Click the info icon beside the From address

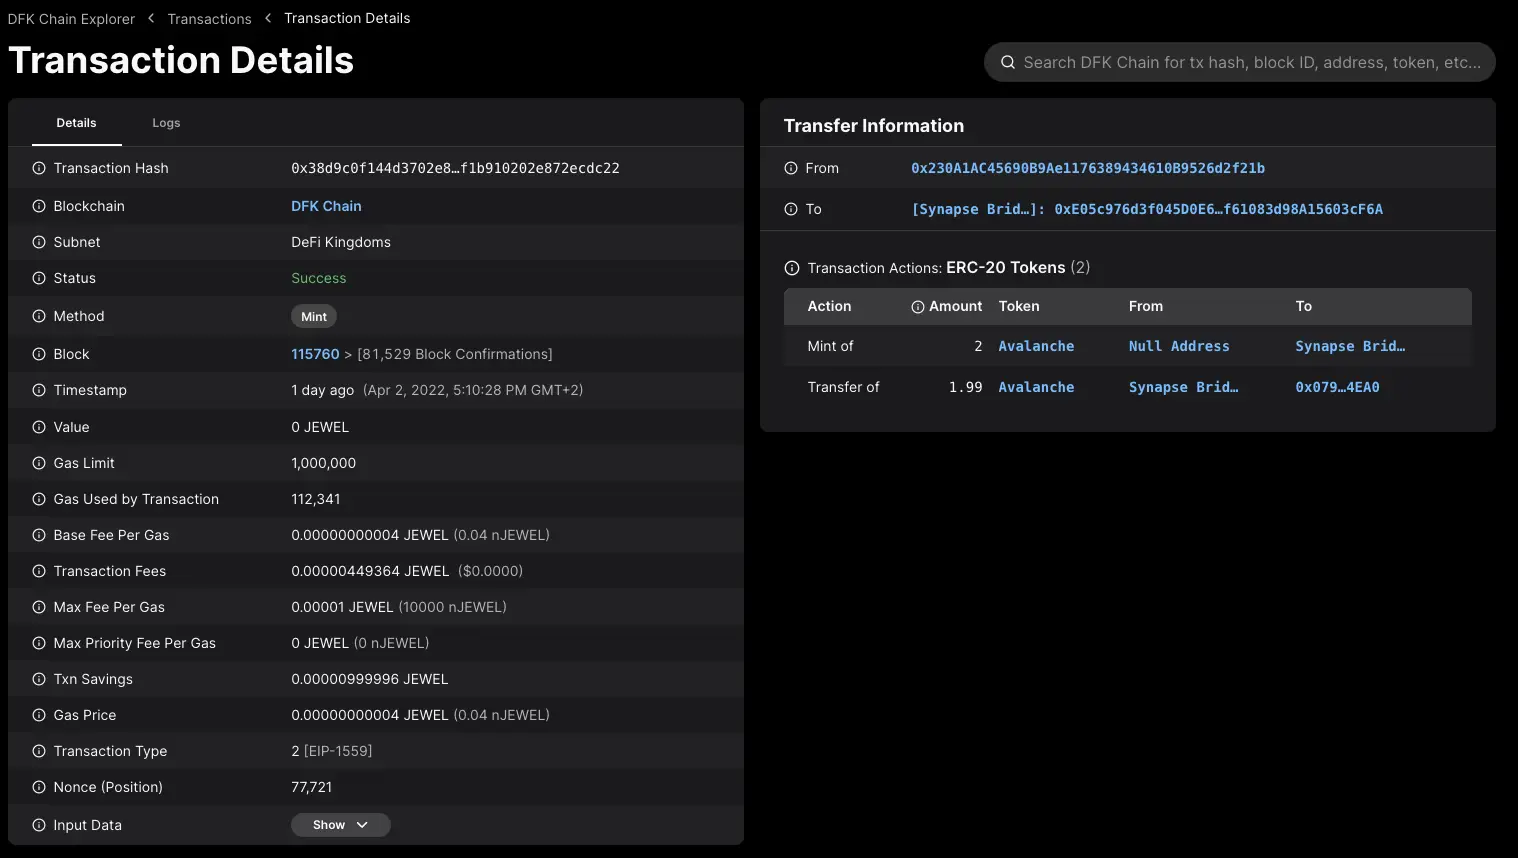click(x=791, y=168)
